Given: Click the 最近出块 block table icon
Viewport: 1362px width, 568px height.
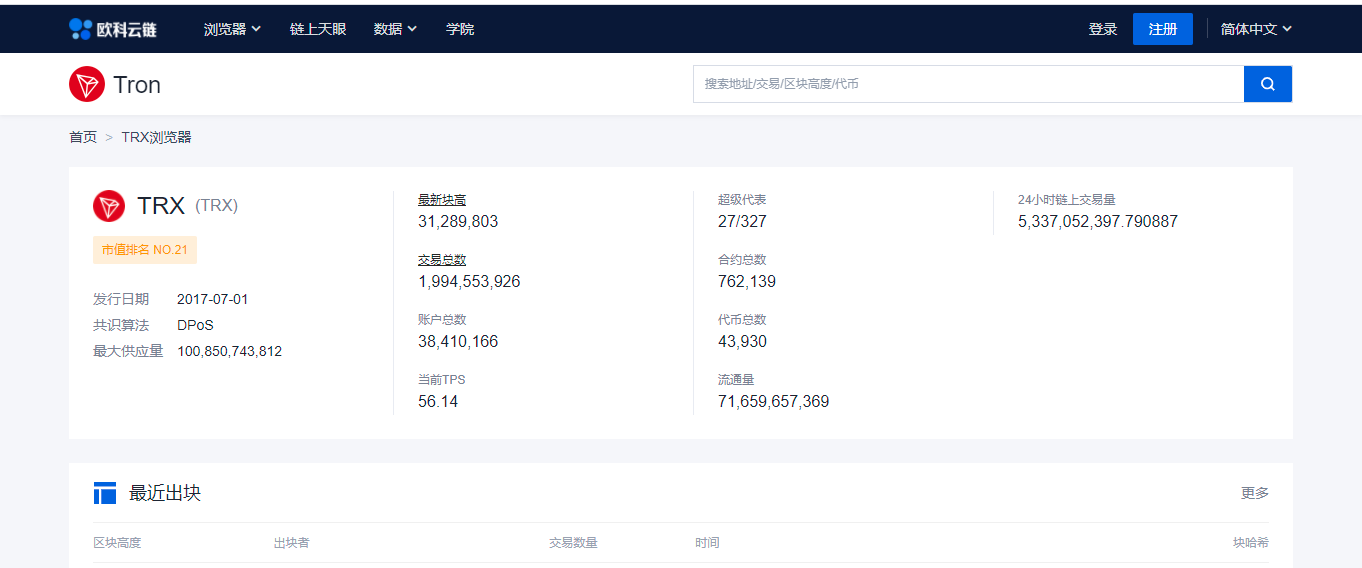Looking at the screenshot, I should coord(105,493).
